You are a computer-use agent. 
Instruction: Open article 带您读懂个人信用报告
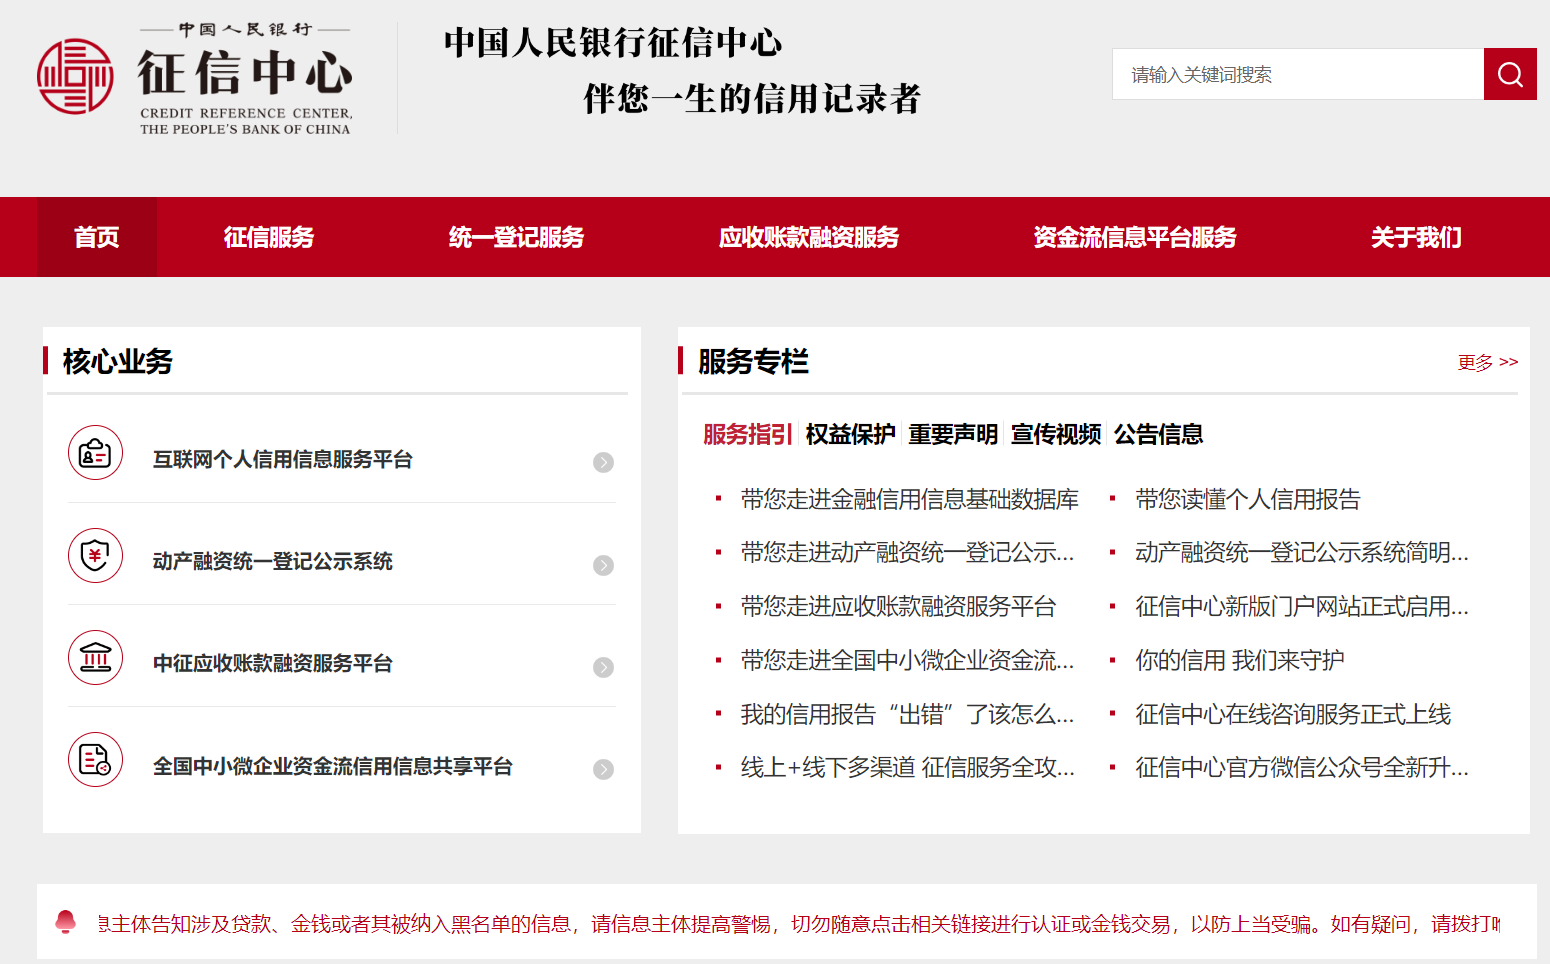pos(1247,499)
